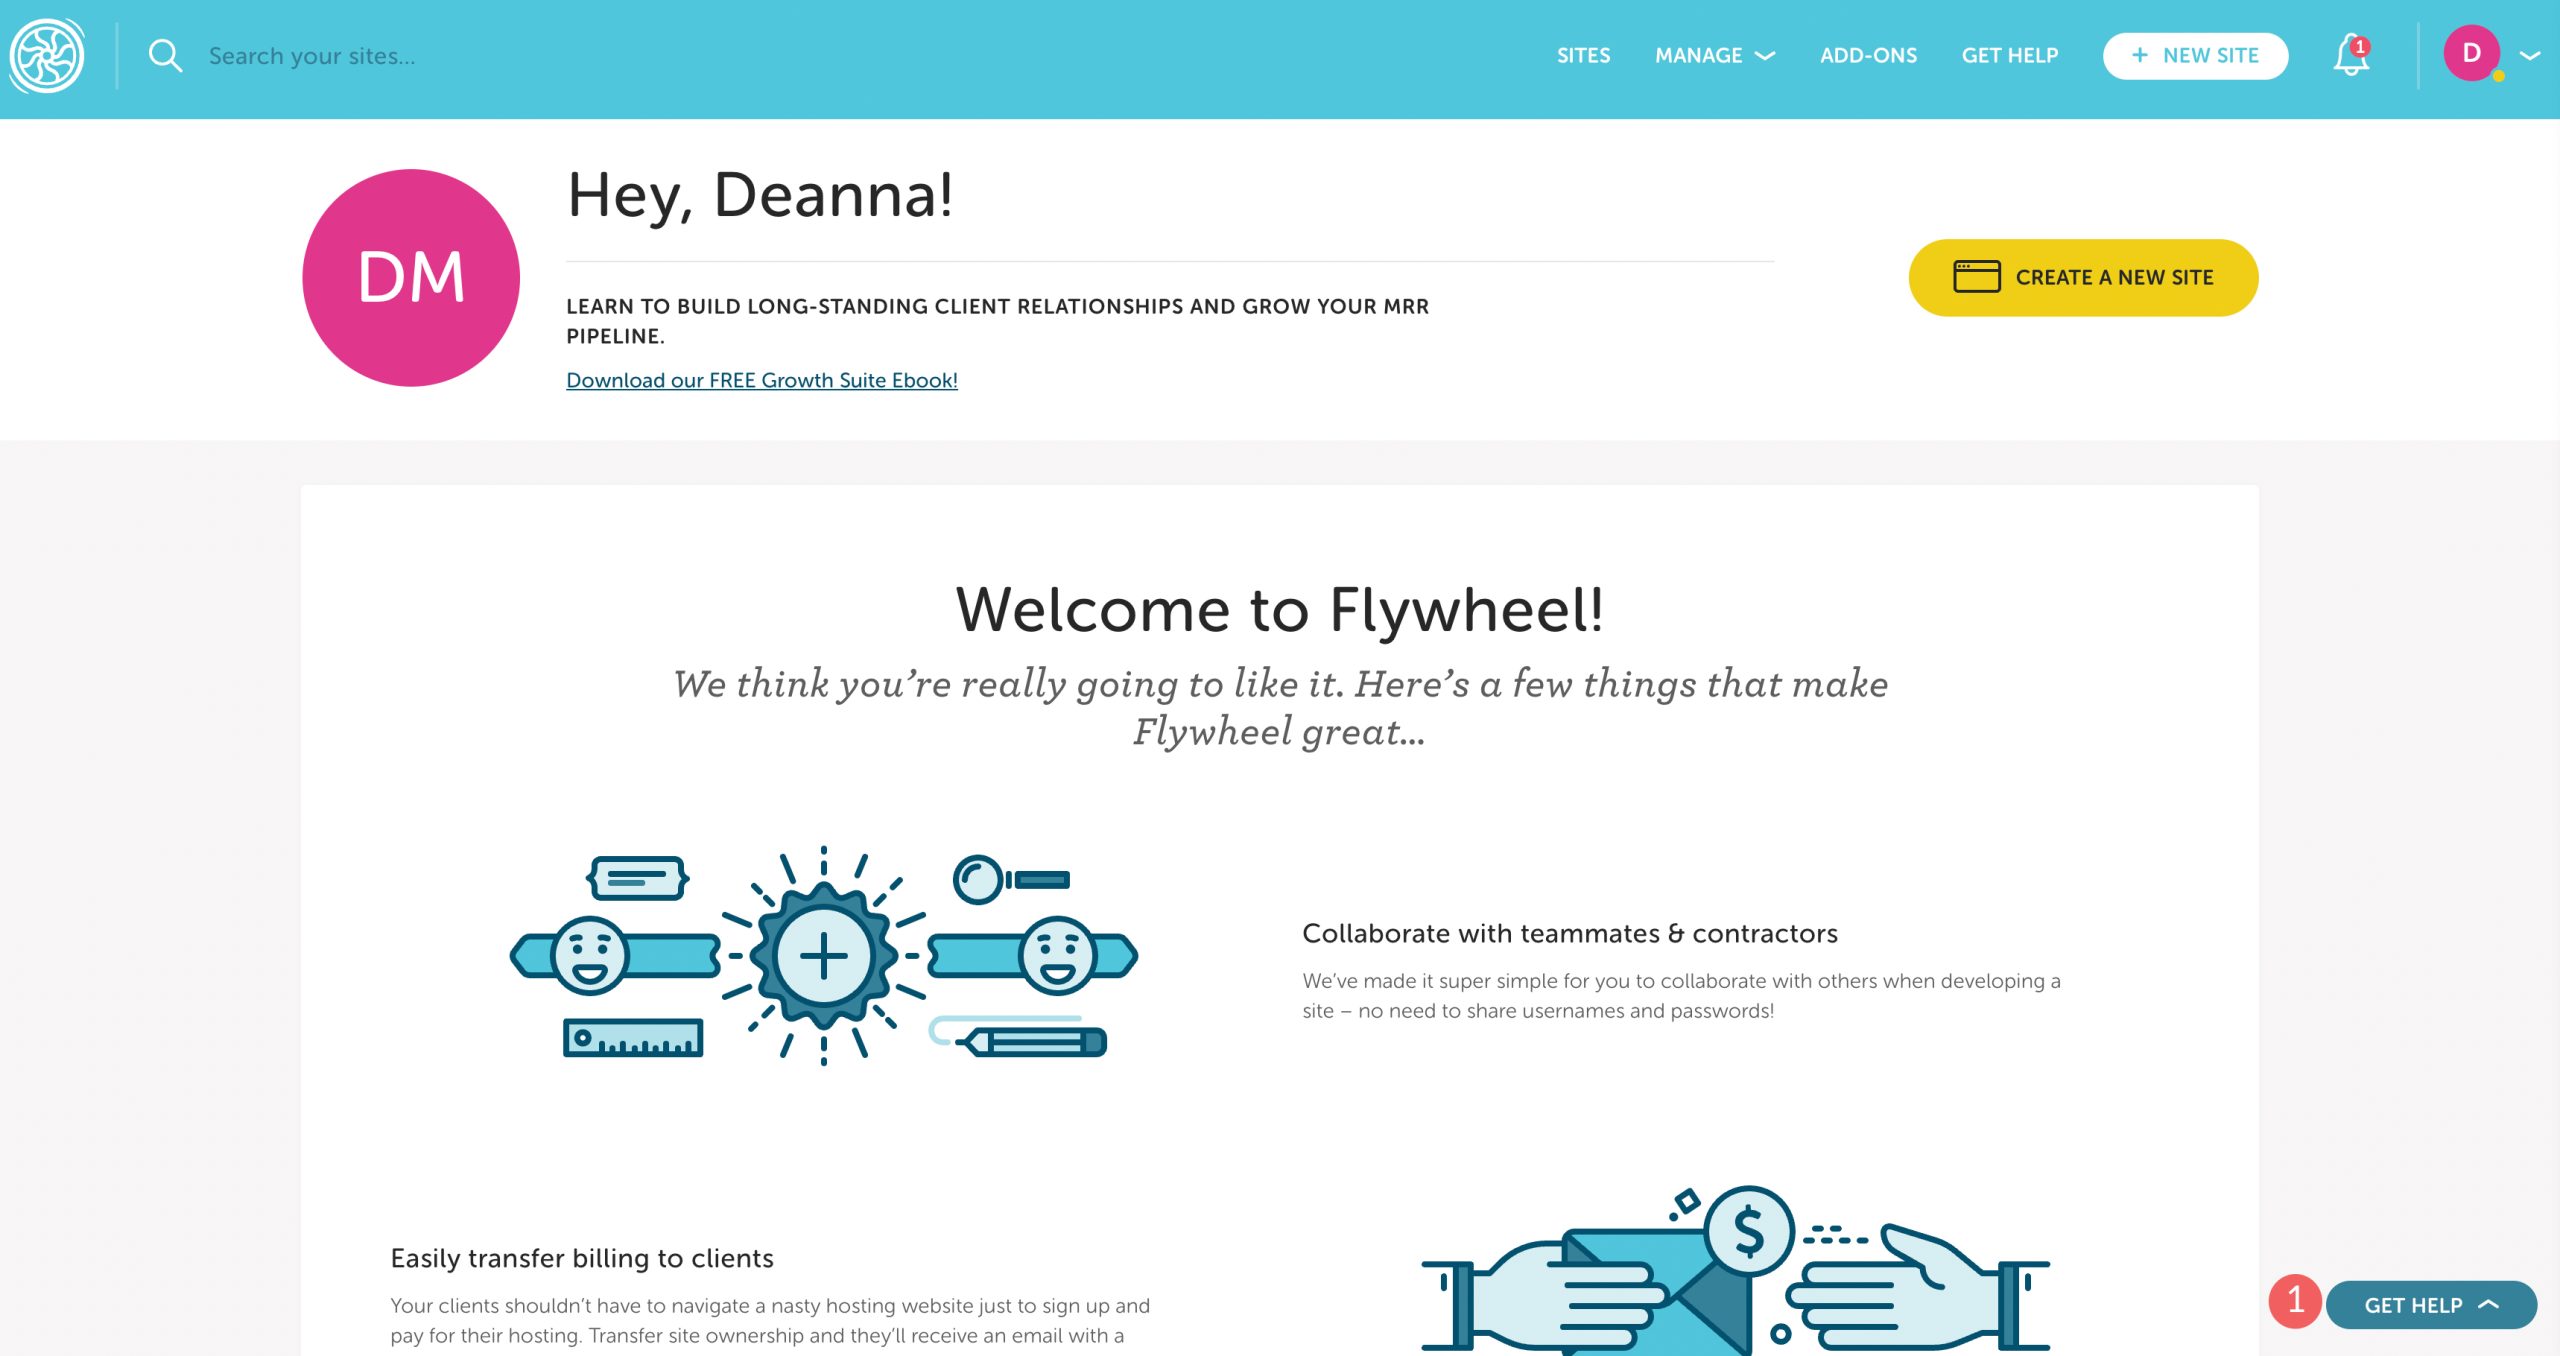This screenshot has width=2560, height=1356.
Task: Expand the MANAGE dropdown menu
Action: (x=1713, y=56)
